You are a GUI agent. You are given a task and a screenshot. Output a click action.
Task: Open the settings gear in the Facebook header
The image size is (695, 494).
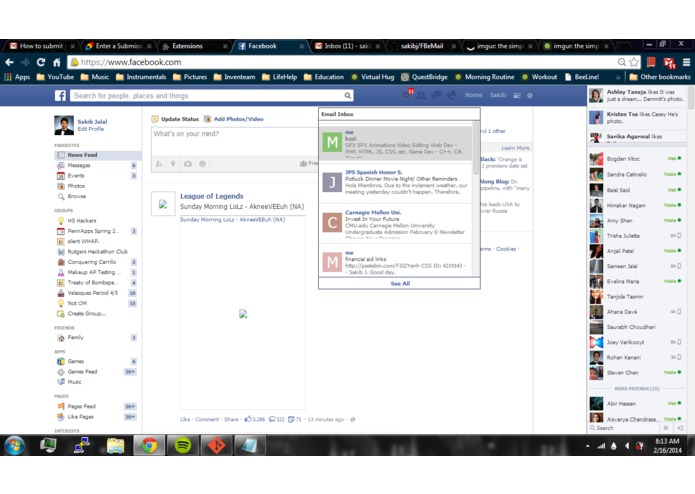[530, 95]
